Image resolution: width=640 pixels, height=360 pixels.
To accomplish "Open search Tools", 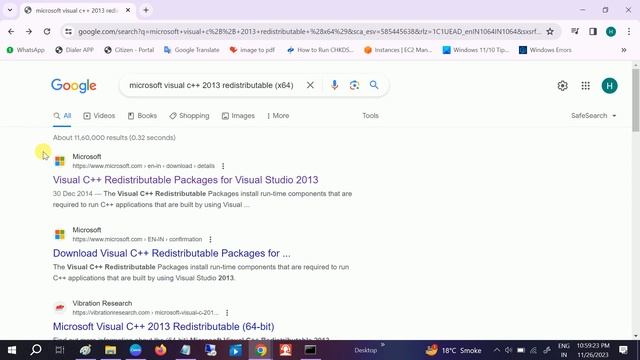I will coord(370,116).
